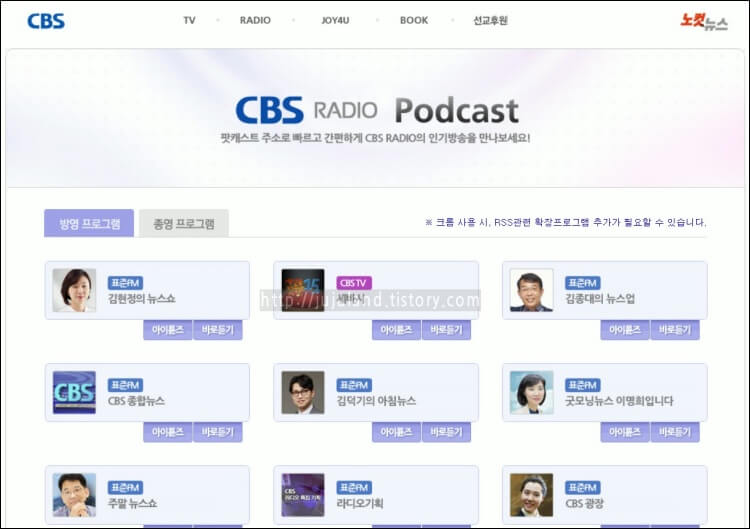Open 아이튠즈 for 김덕기의 아침뉴스
The image size is (750, 529).
click(396, 432)
